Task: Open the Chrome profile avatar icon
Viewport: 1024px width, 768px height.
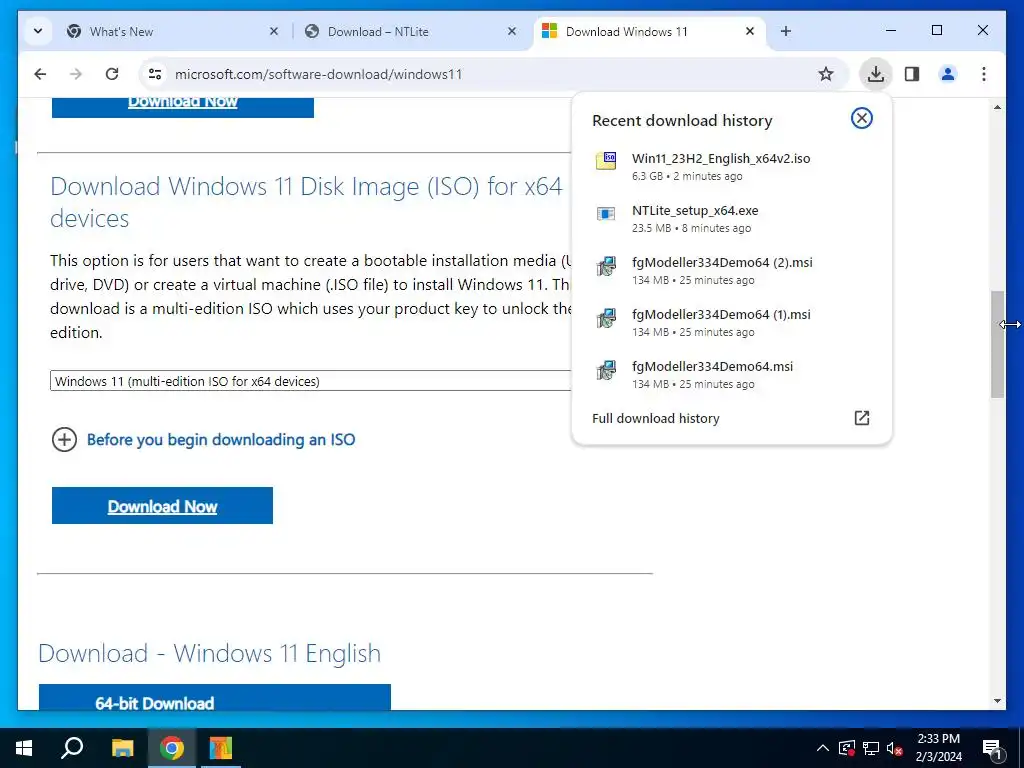Action: [x=948, y=74]
